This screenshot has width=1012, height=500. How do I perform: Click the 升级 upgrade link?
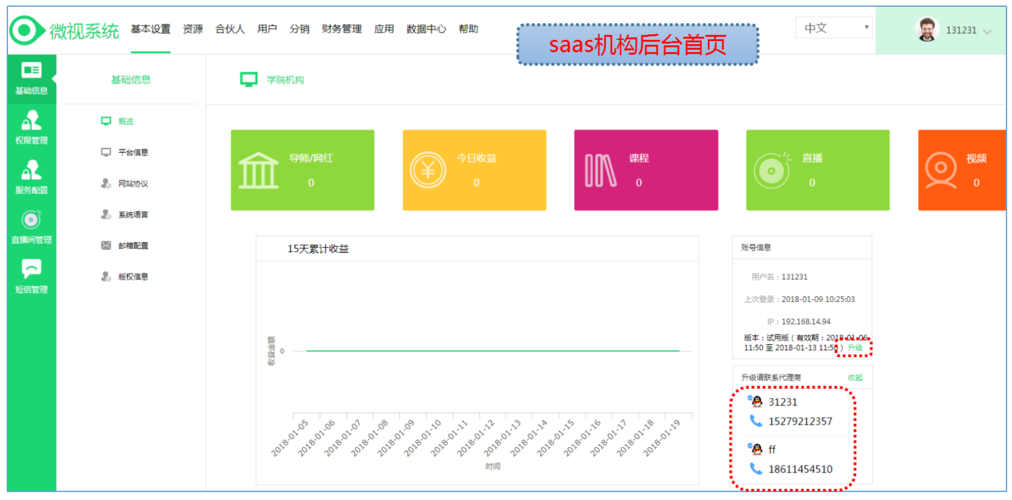click(855, 347)
